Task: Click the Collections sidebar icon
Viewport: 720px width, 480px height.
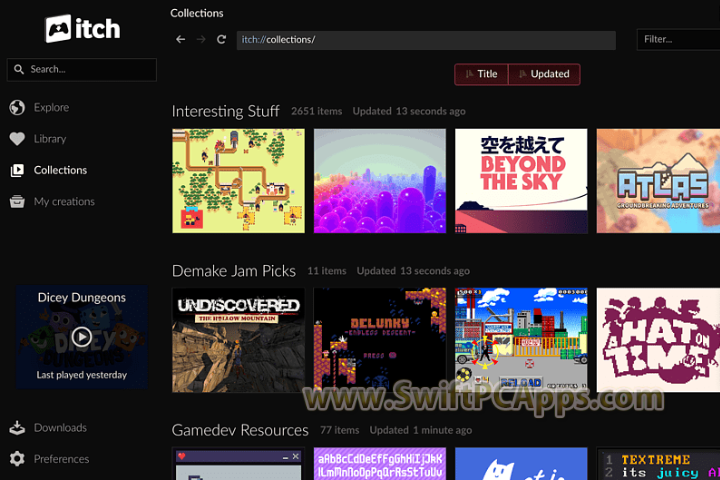Action: click(x=17, y=170)
